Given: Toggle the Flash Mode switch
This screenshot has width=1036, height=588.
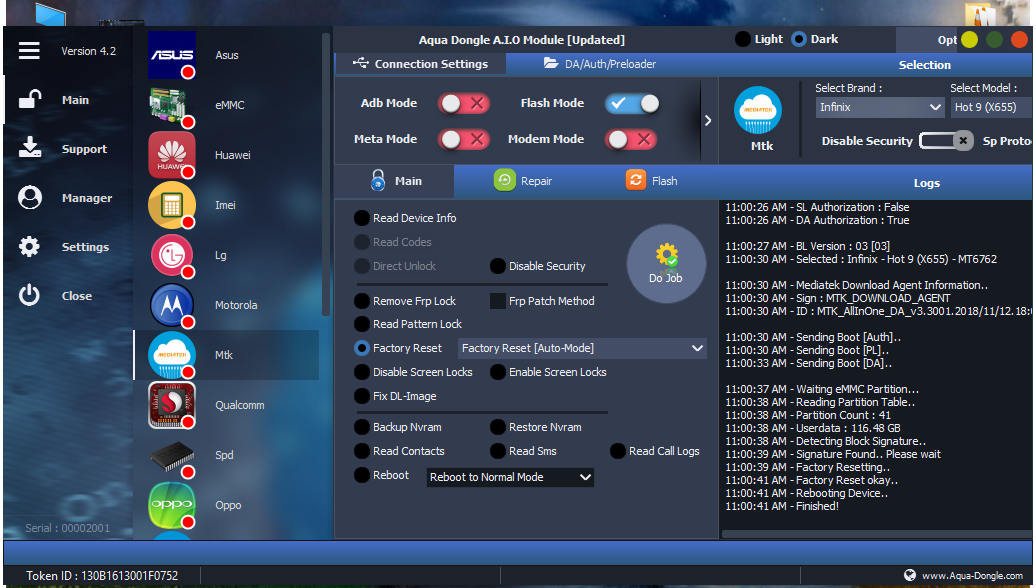Looking at the screenshot, I should coord(632,103).
